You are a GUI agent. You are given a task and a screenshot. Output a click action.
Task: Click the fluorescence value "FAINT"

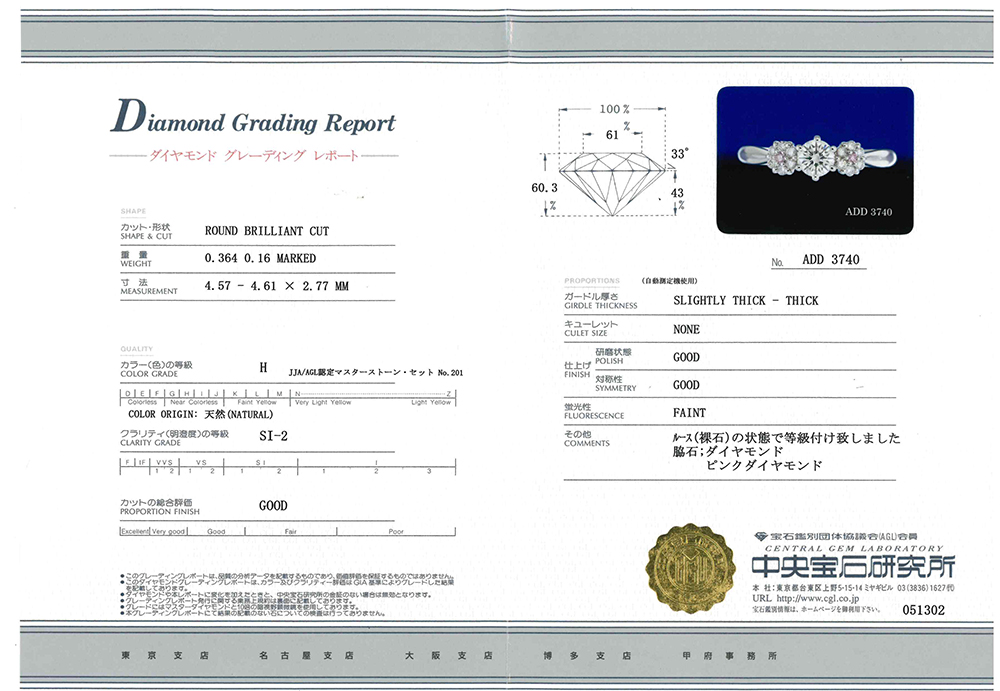[x=689, y=413]
